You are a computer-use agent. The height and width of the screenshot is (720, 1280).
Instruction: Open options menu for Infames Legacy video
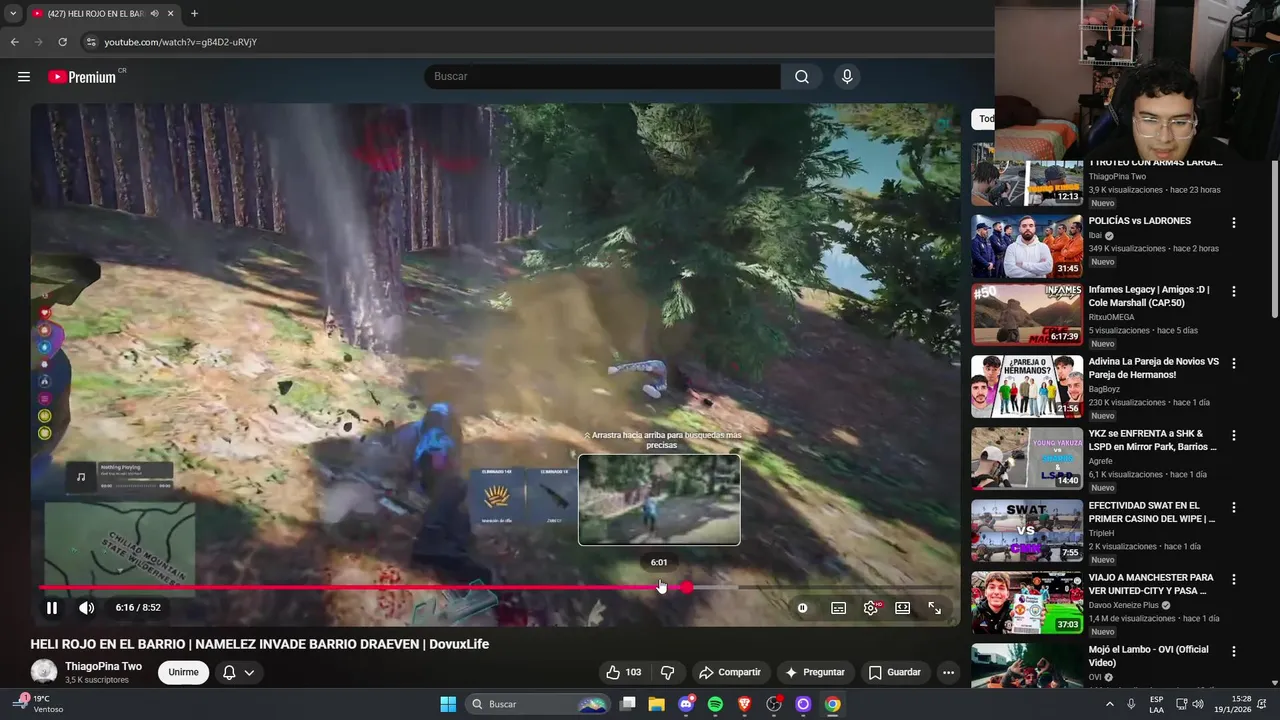click(x=1234, y=292)
